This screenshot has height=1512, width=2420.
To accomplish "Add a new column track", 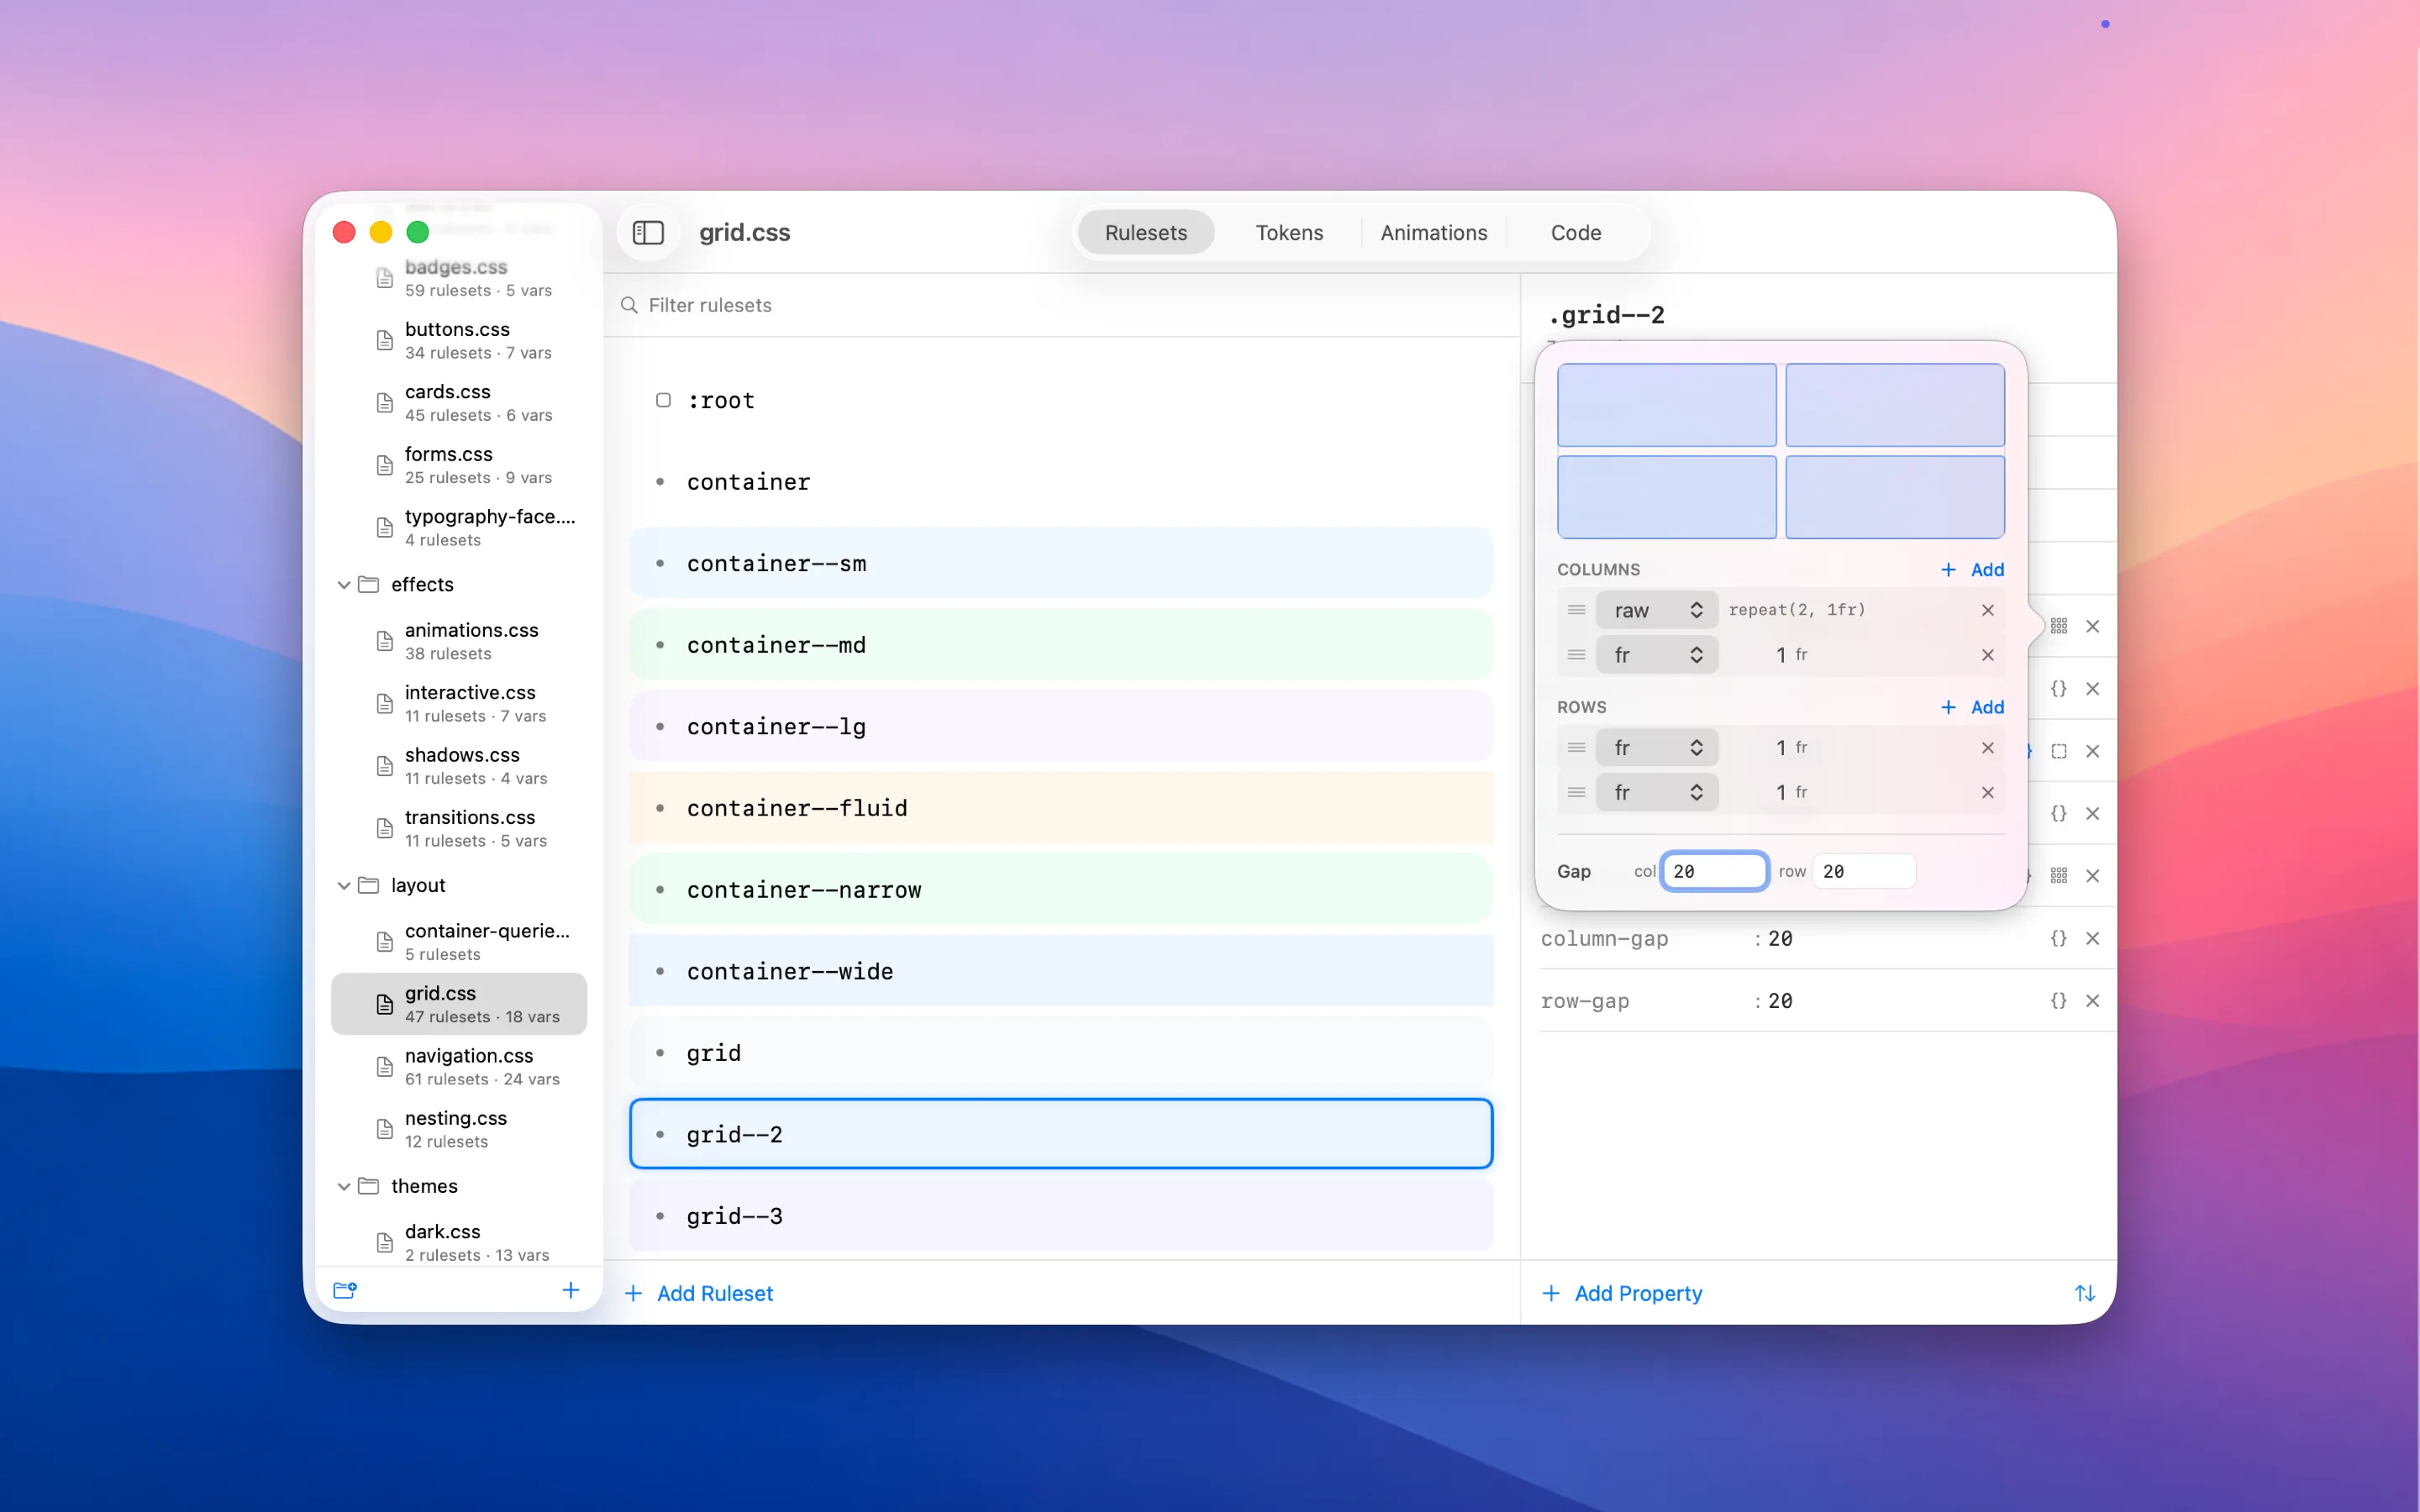I will tap(1972, 569).
